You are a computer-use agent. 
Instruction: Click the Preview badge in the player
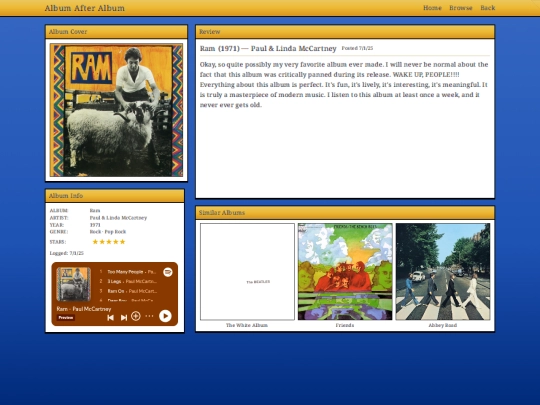point(65,318)
